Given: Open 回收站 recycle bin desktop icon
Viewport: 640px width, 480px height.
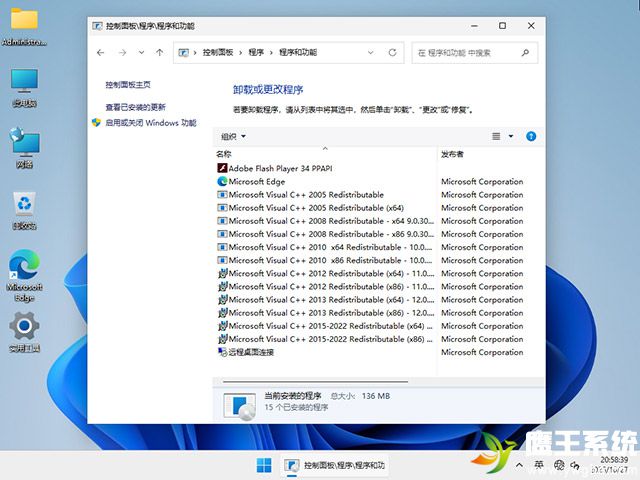Looking at the screenshot, I should click(24, 210).
